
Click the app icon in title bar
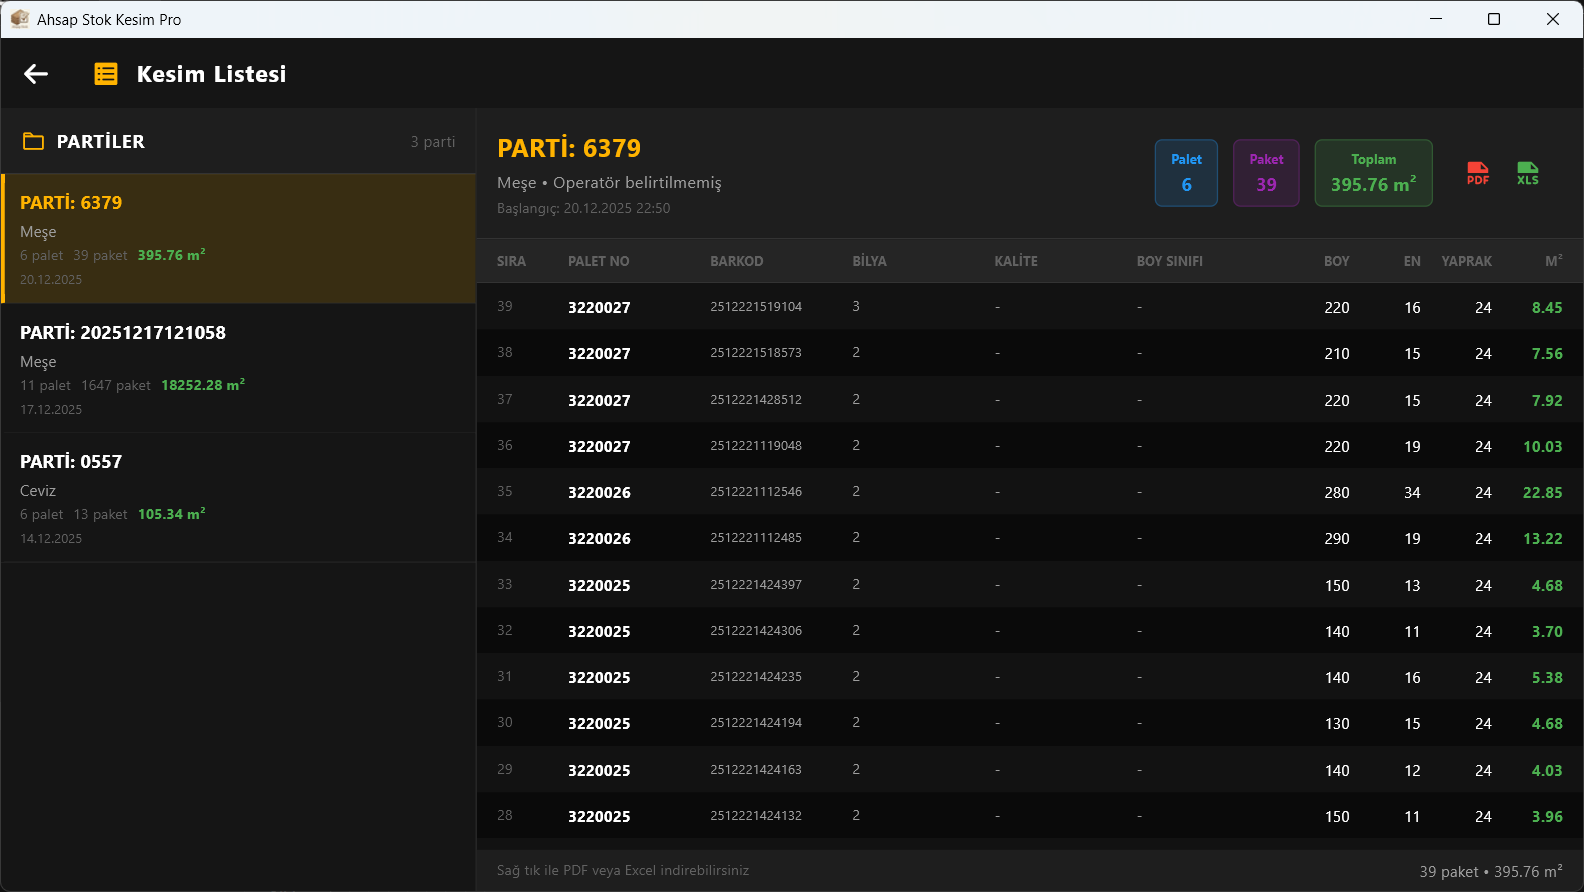19,19
